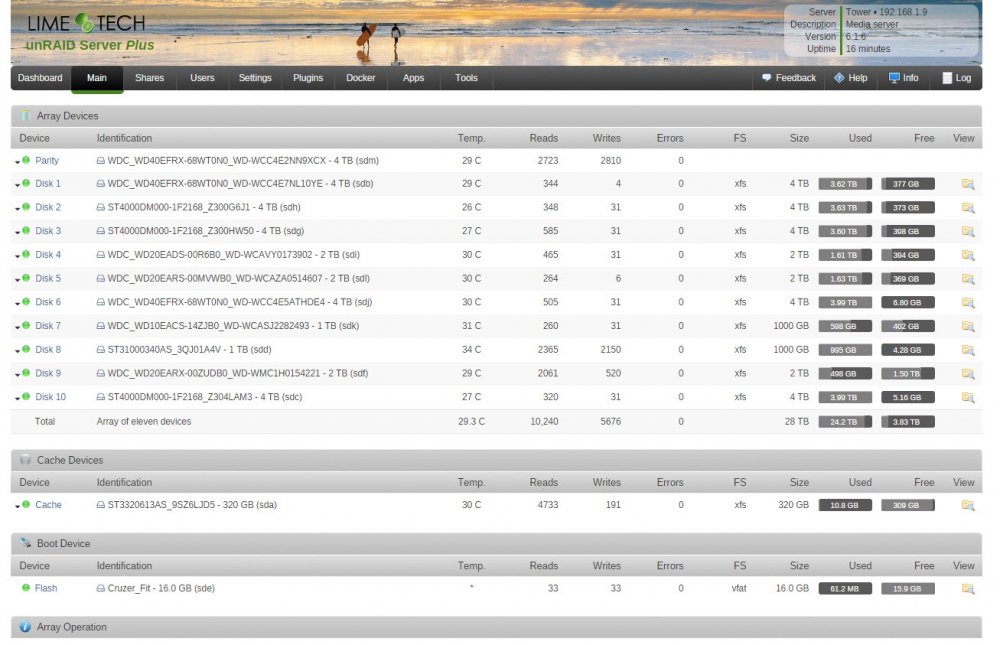Click the Array Operation section header
Image resolution: width=1000 pixels, height=645 pixels.
[496, 627]
